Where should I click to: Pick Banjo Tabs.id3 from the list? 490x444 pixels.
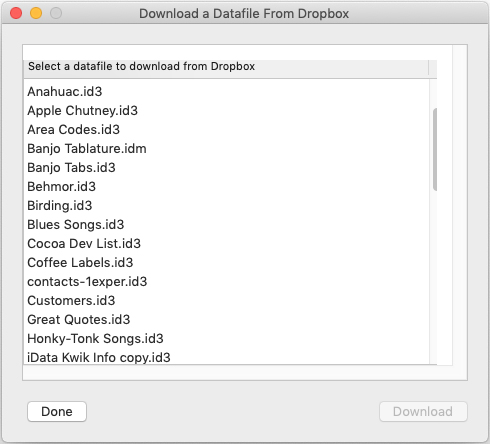227,167
